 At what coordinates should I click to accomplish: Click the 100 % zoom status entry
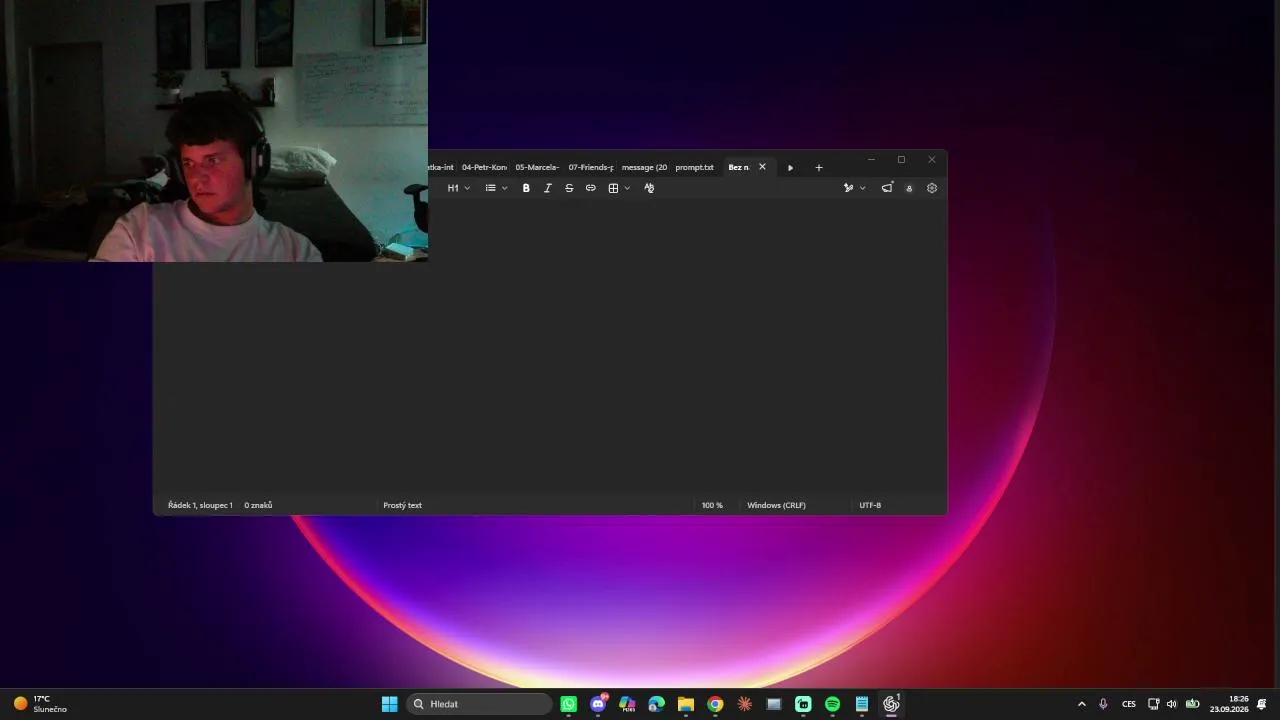pos(712,505)
